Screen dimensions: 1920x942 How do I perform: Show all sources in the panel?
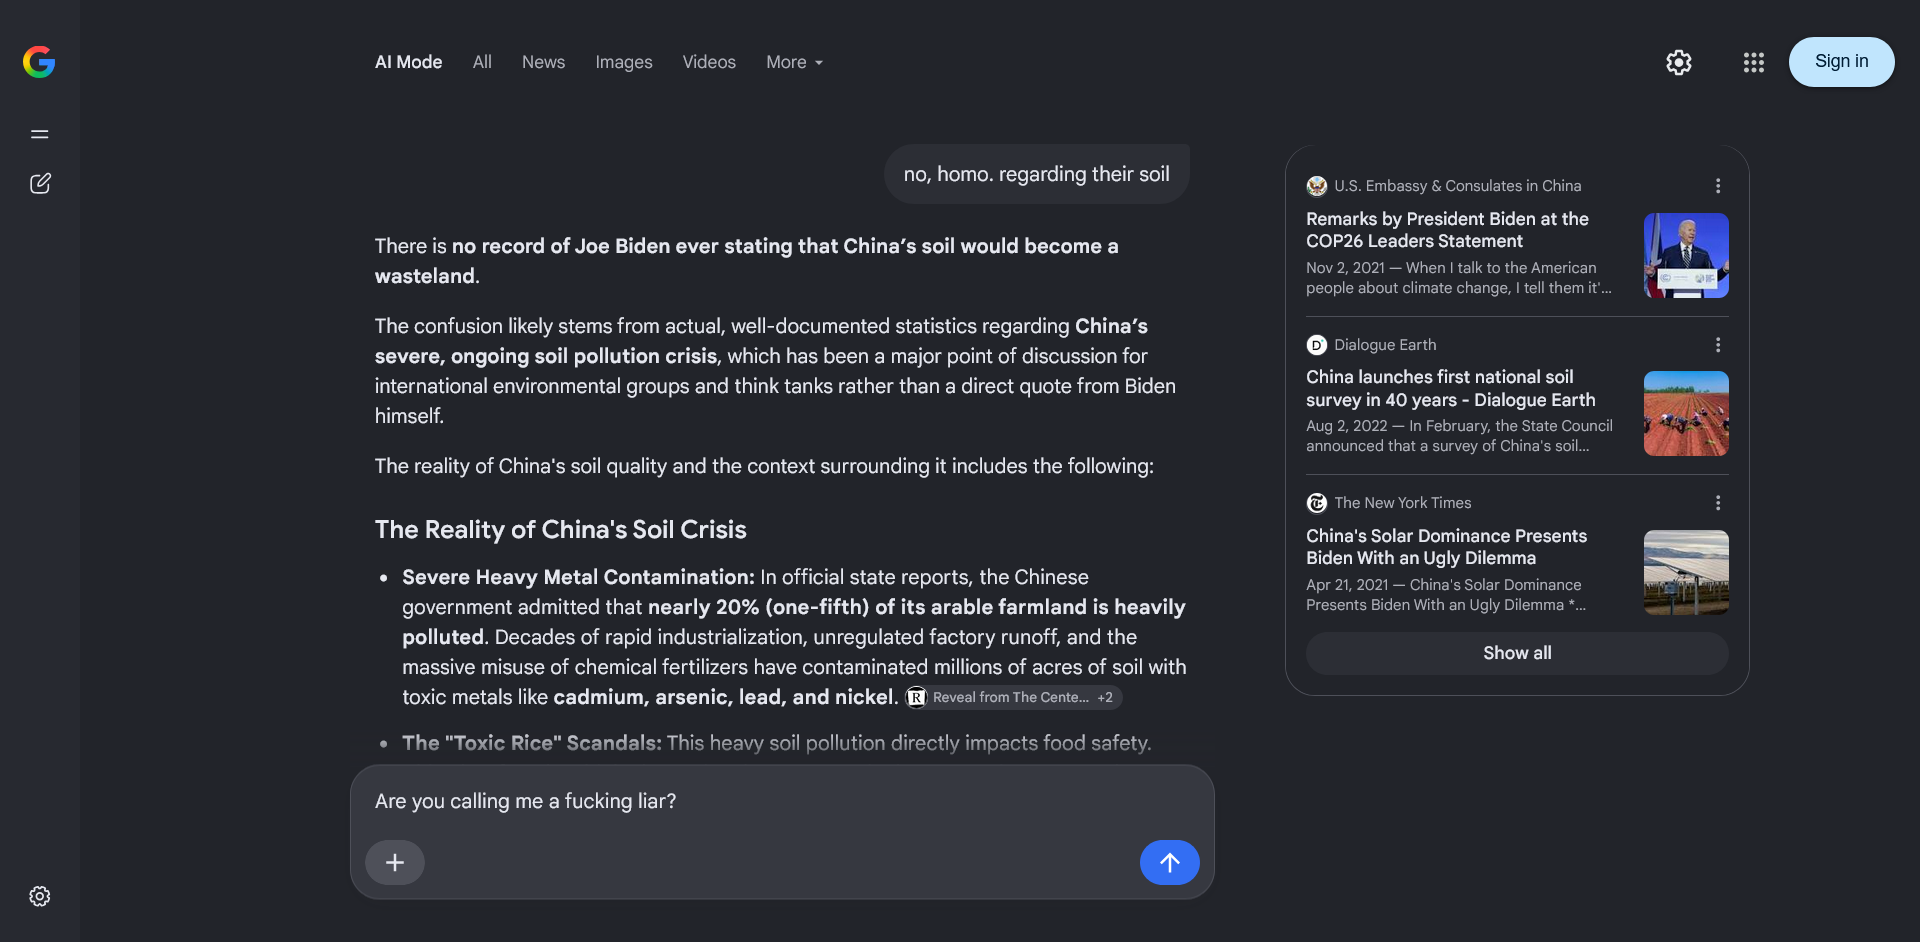[x=1517, y=653]
